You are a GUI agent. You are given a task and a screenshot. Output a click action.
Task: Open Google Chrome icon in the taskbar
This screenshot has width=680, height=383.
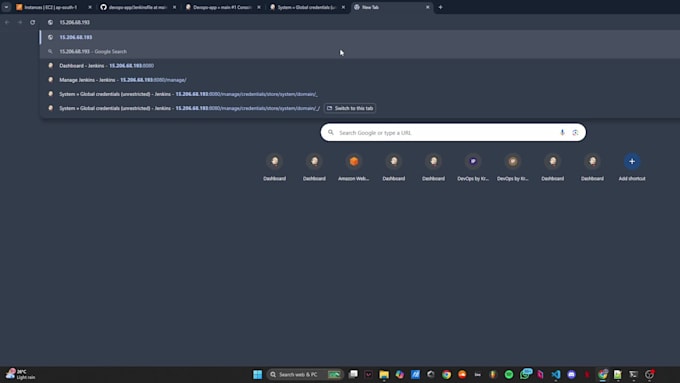coord(446,374)
